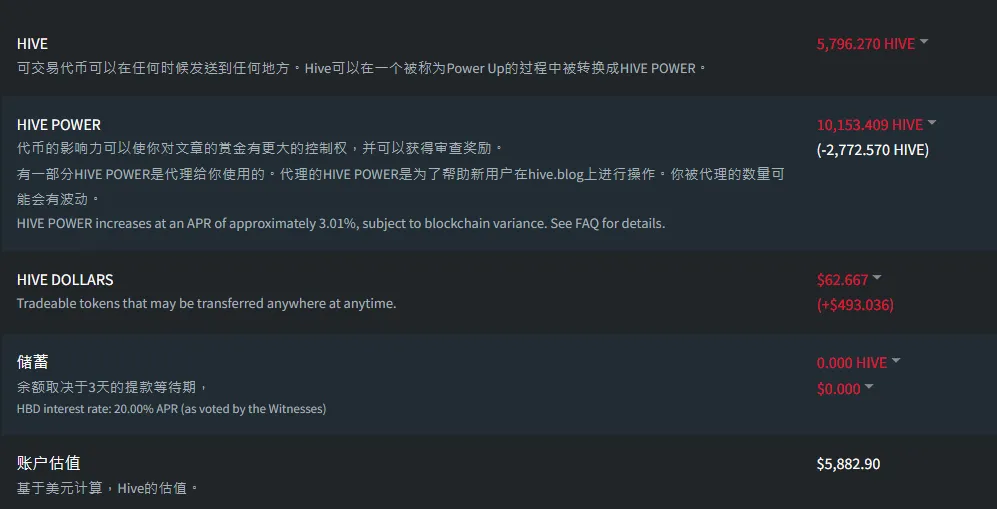Click the HBD interest rate 20.00% line
997x509 pixels.
click(171, 408)
